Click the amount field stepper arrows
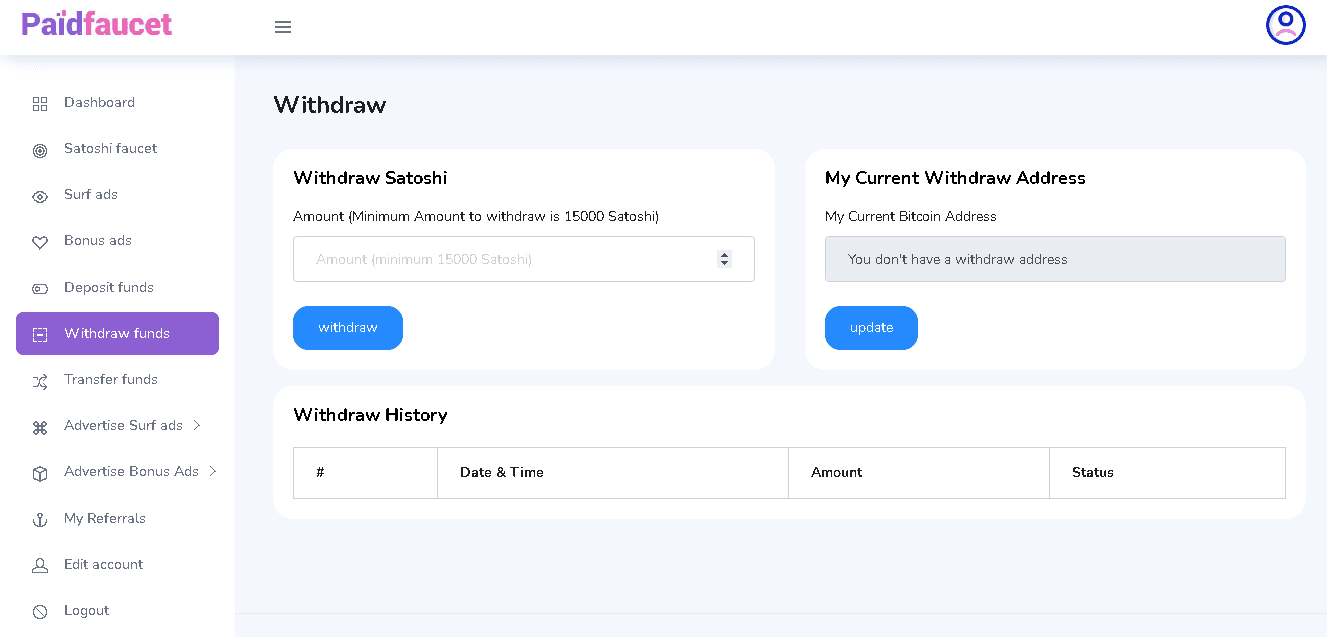Image resolution: width=1327 pixels, height=637 pixels. [724, 259]
